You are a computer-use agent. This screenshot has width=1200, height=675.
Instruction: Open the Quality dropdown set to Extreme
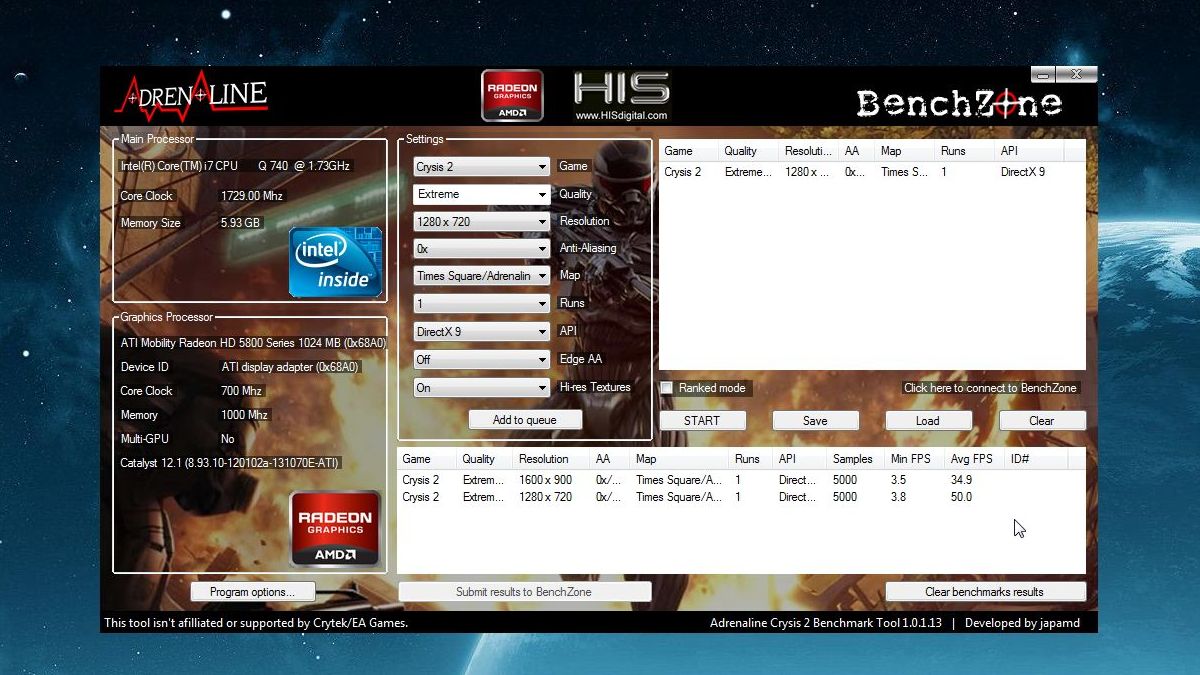(x=482, y=194)
